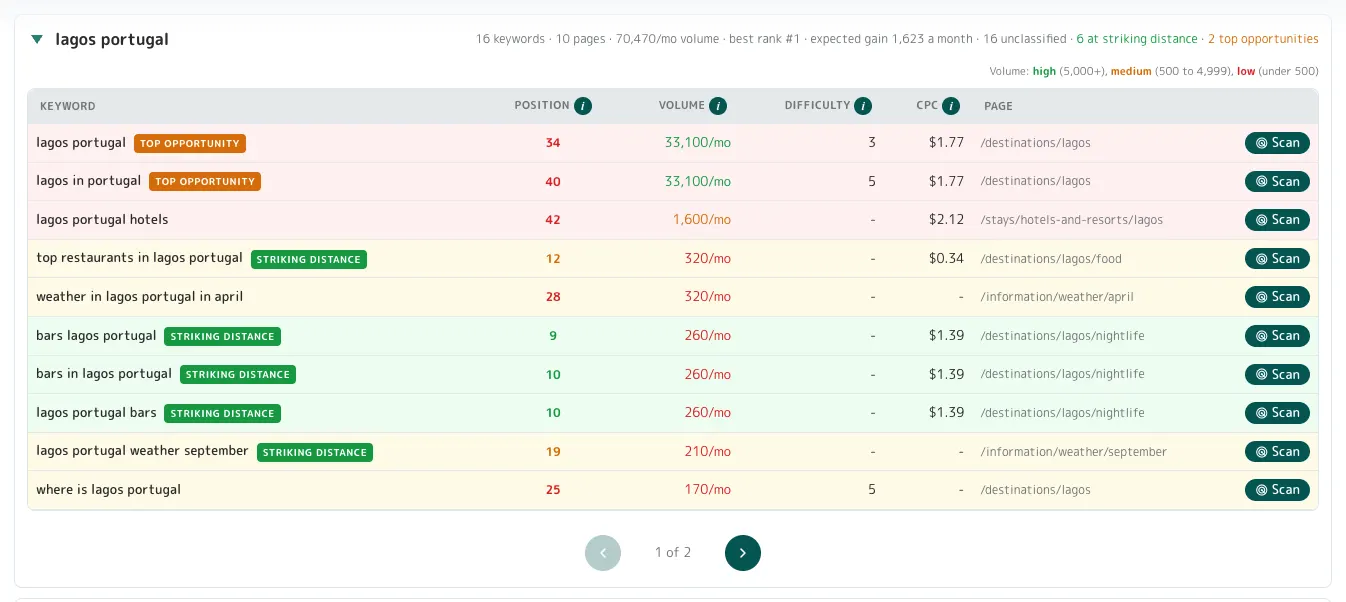Click '6 at striking distance' filter text
The image size is (1346, 602).
[1137, 39]
